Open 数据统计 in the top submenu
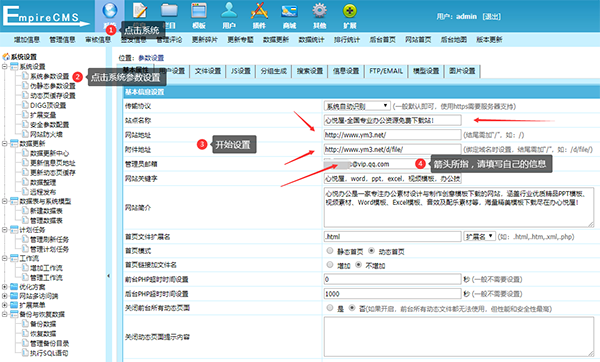600x362 pixels. (311, 39)
